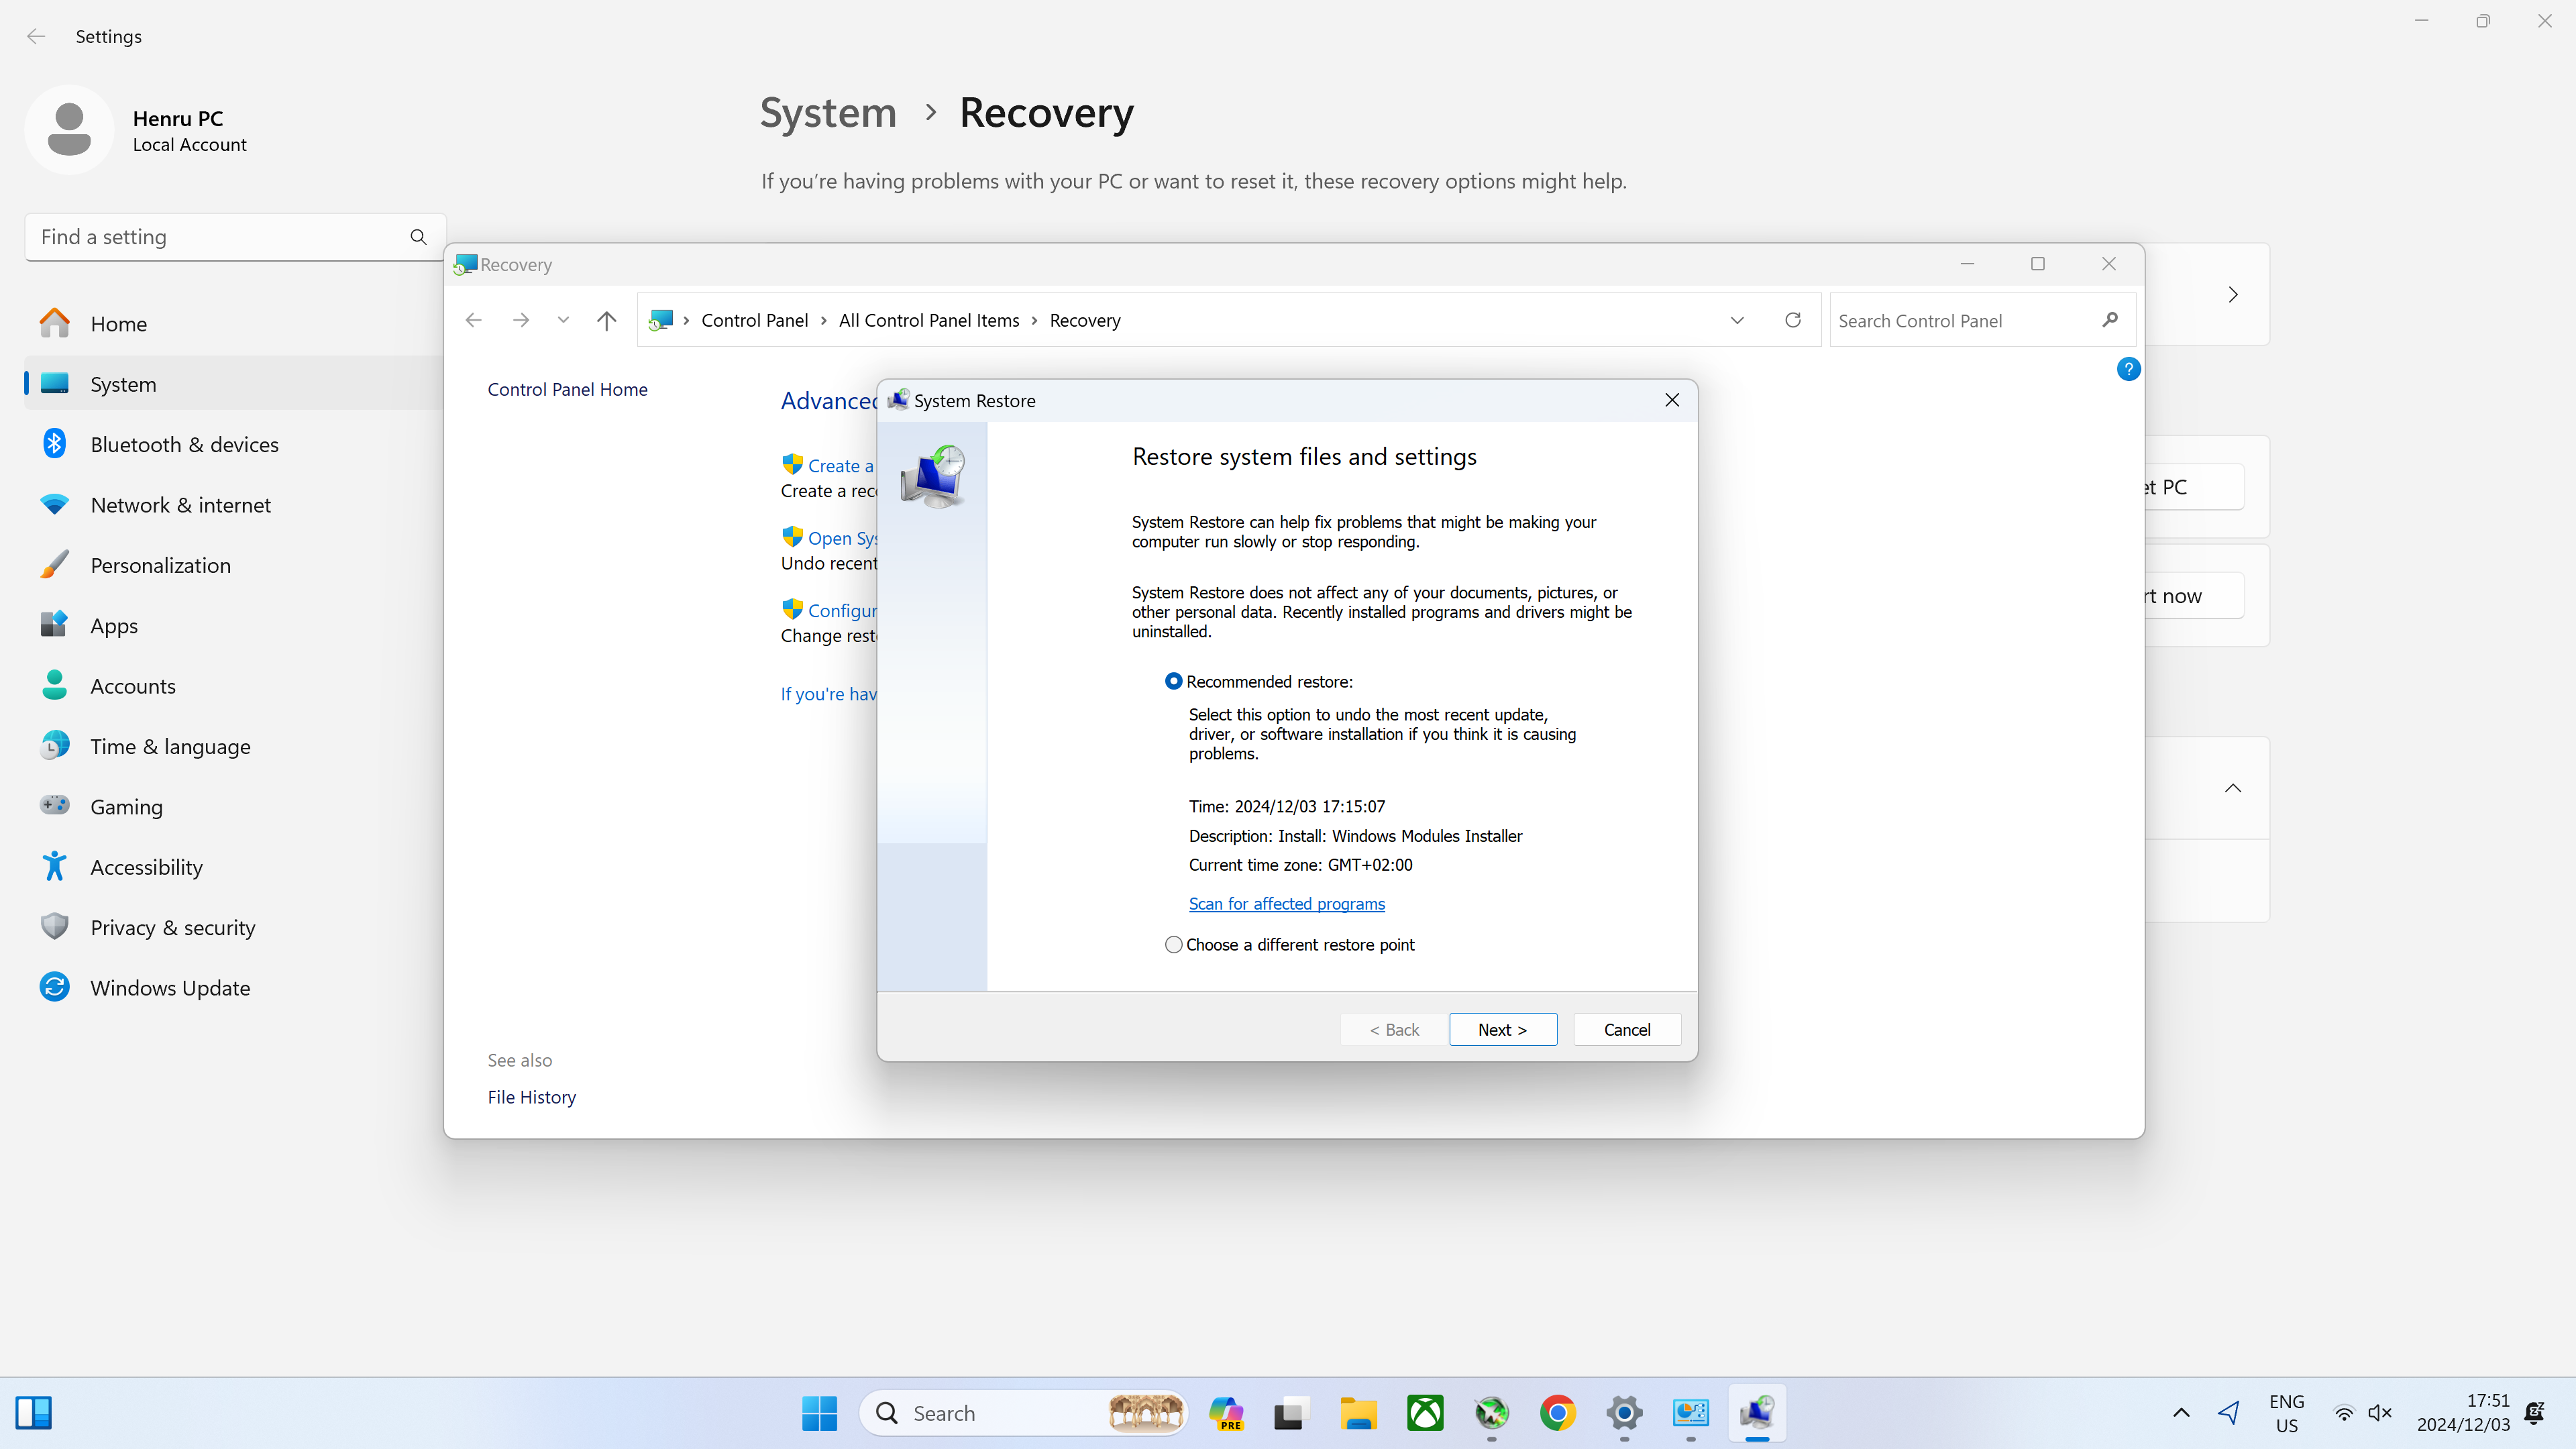Image resolution: width=2576 pixels, height=1449 pixels.
Task: Open Windows Update in Settings sidebar
Action: tap(170, 988)
